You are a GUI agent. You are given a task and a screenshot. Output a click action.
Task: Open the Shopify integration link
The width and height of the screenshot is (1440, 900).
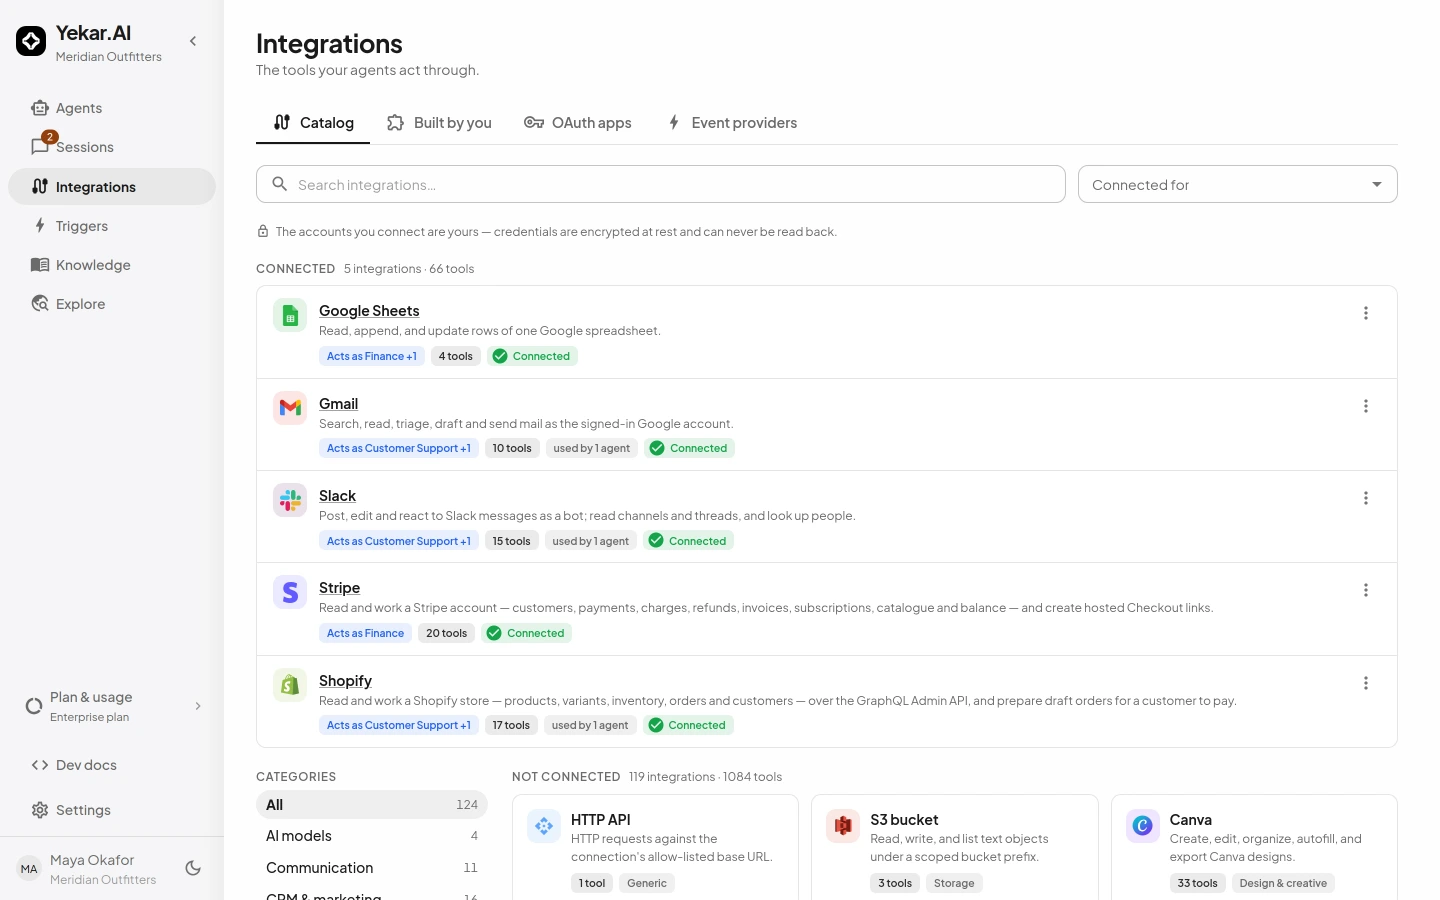point(345,681)
